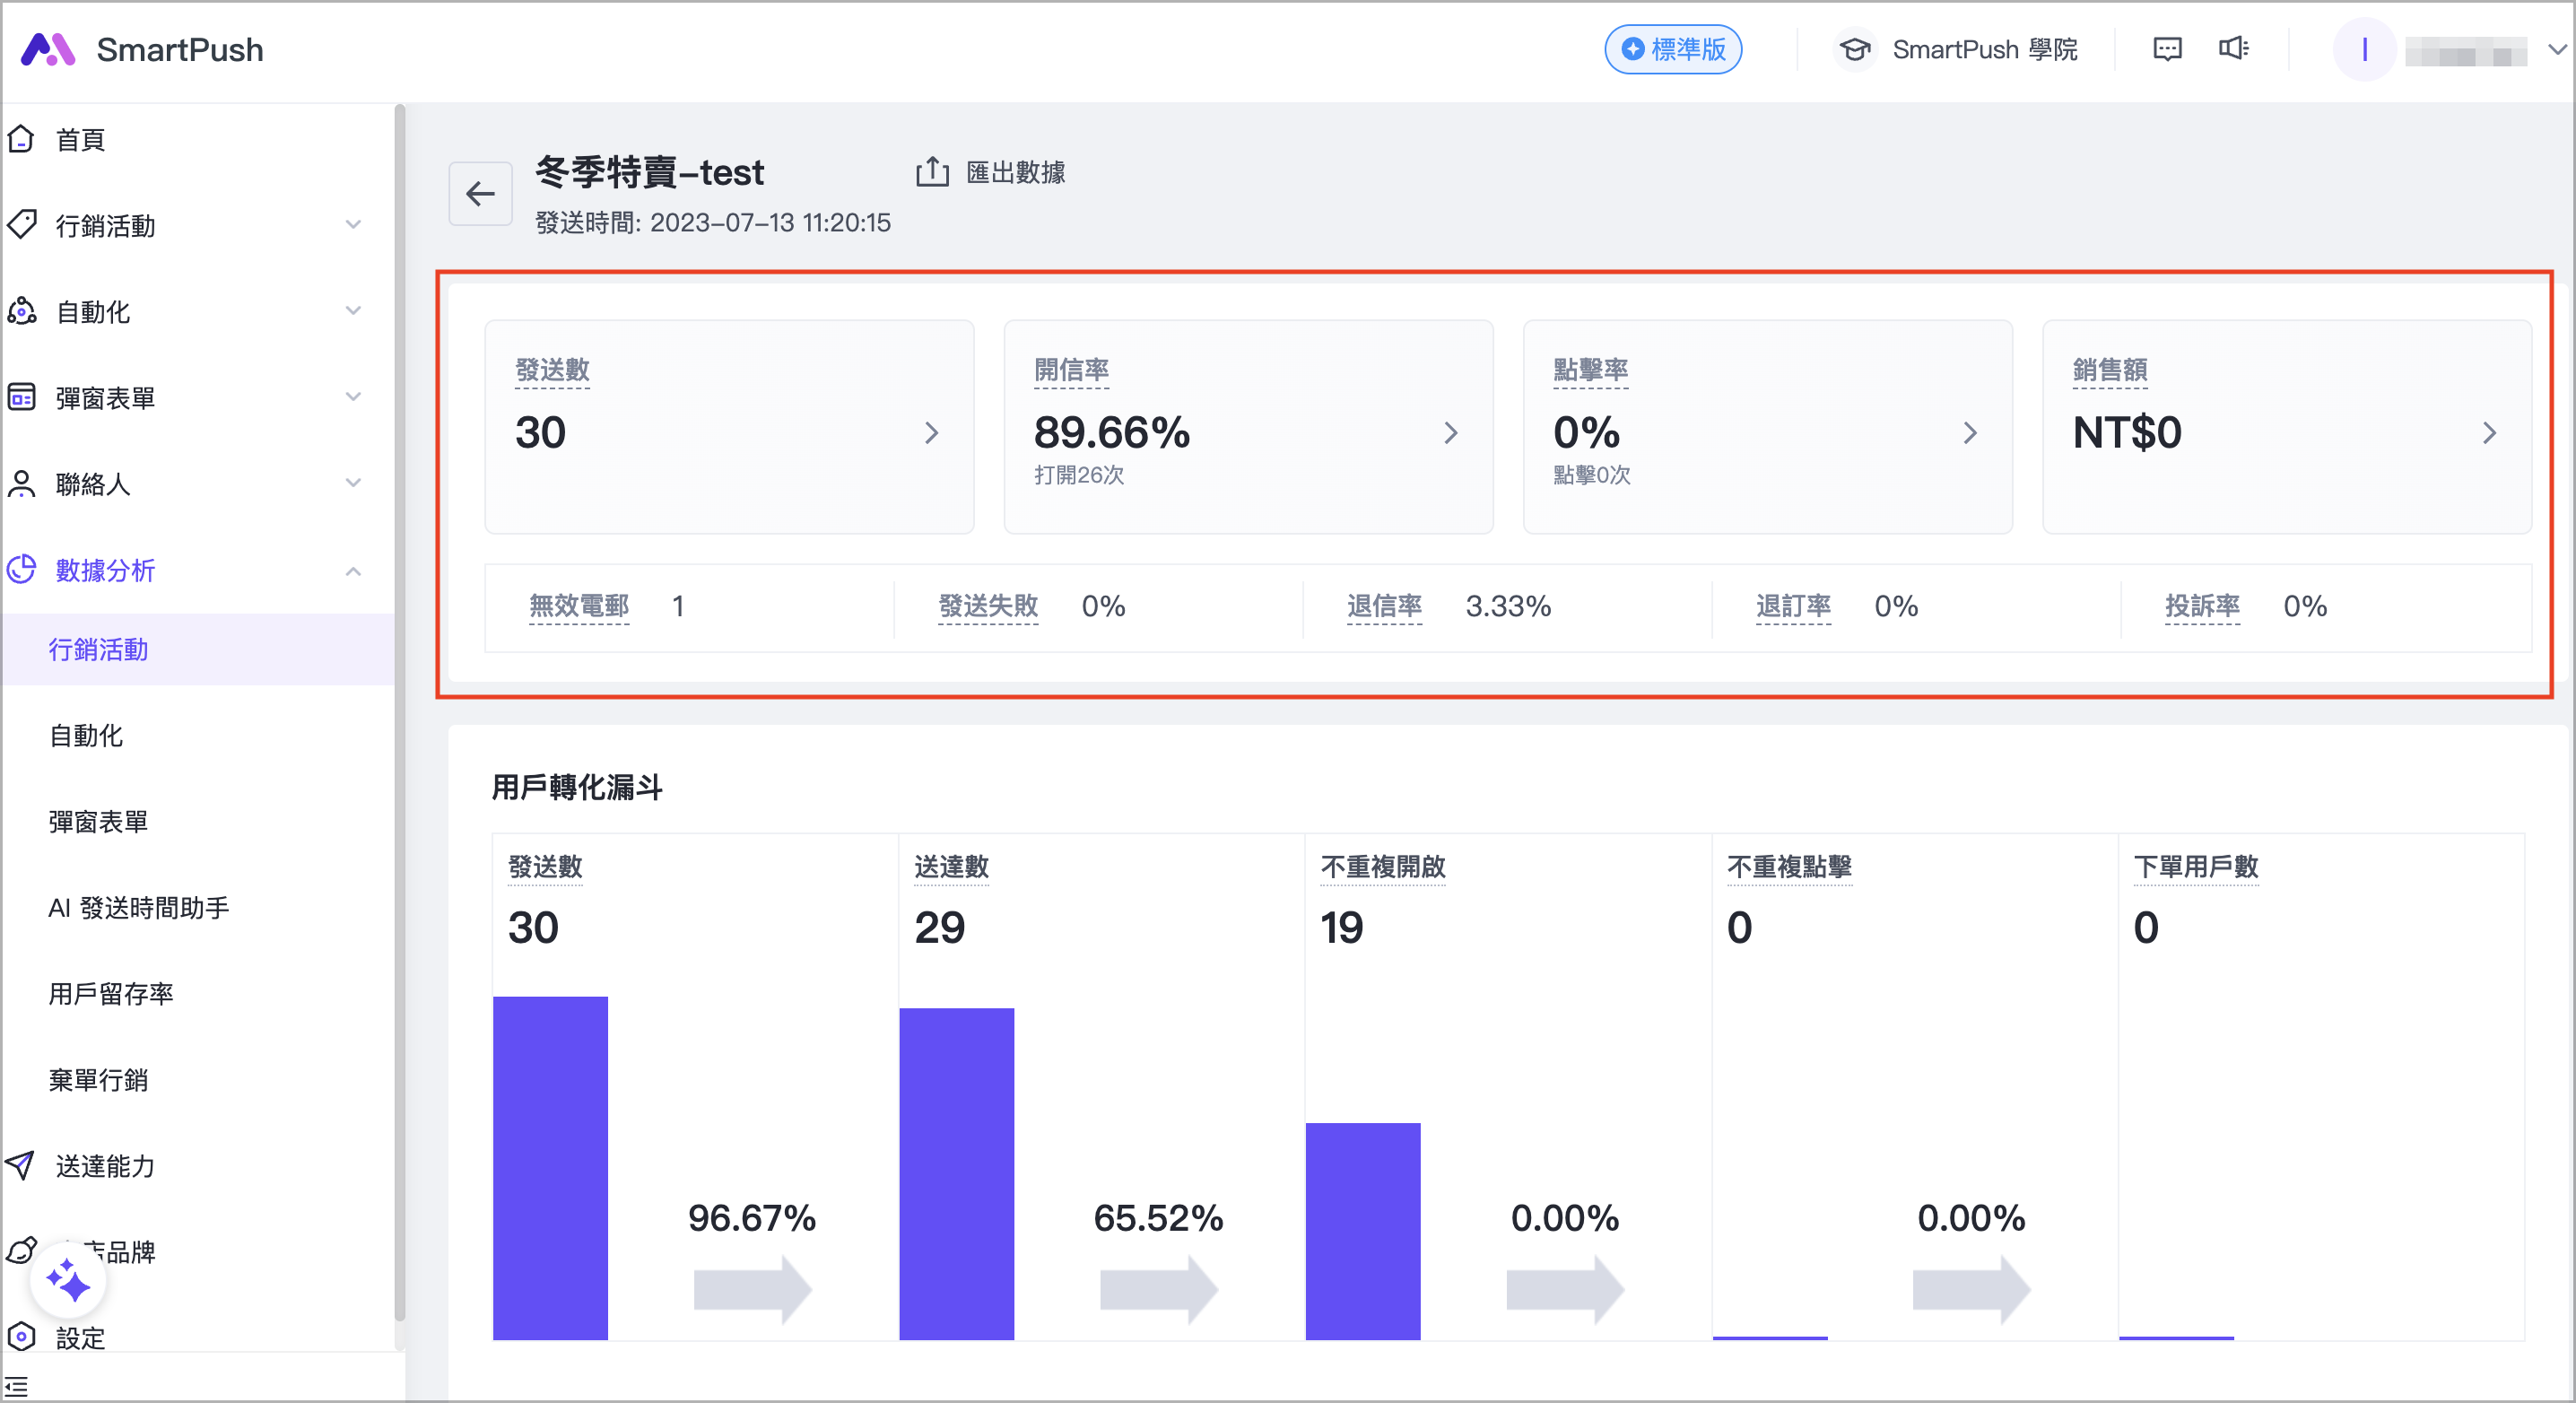Open 點擊率 card detail arrow
The height and width of the screenshot is (1403, 2576).
[x=1970, y=433]
